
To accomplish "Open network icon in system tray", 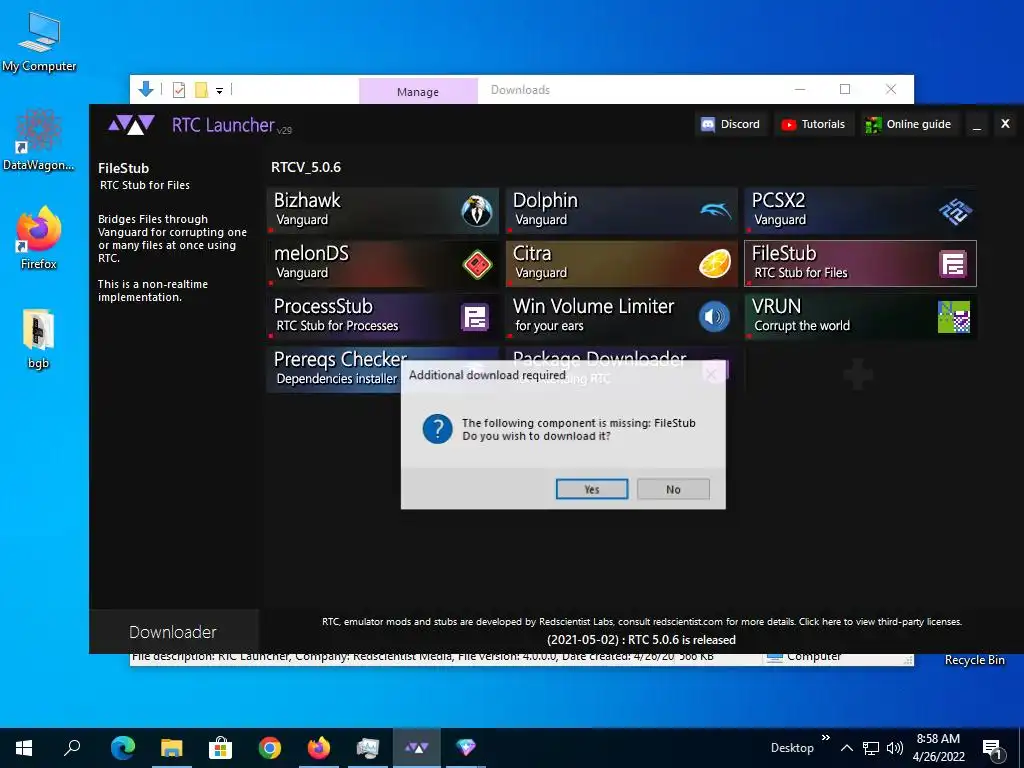I will pyautogui.click(x=871, y=748).
